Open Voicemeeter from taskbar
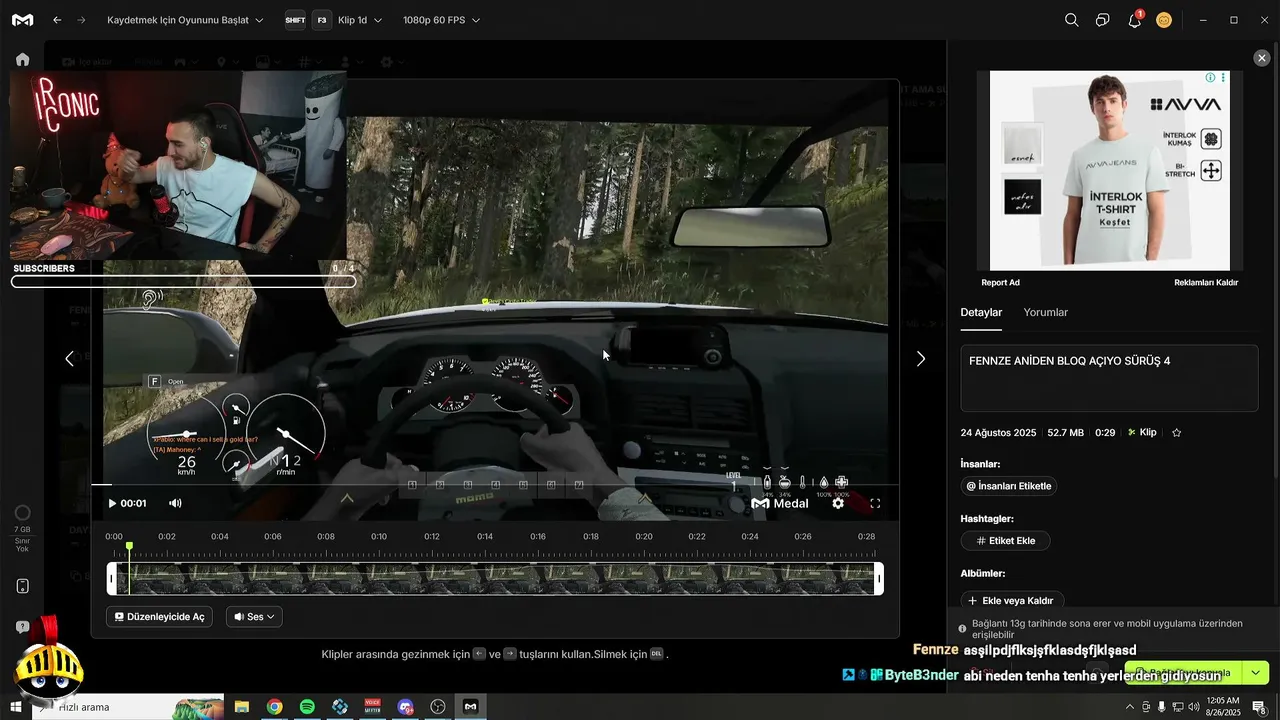The height and width of the screenshot is (720, 1280). (373, 707)
